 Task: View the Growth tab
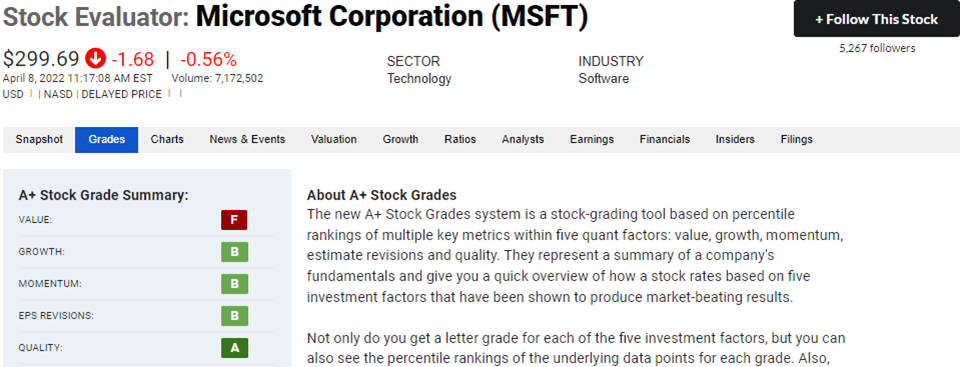(x=400, y=140)
